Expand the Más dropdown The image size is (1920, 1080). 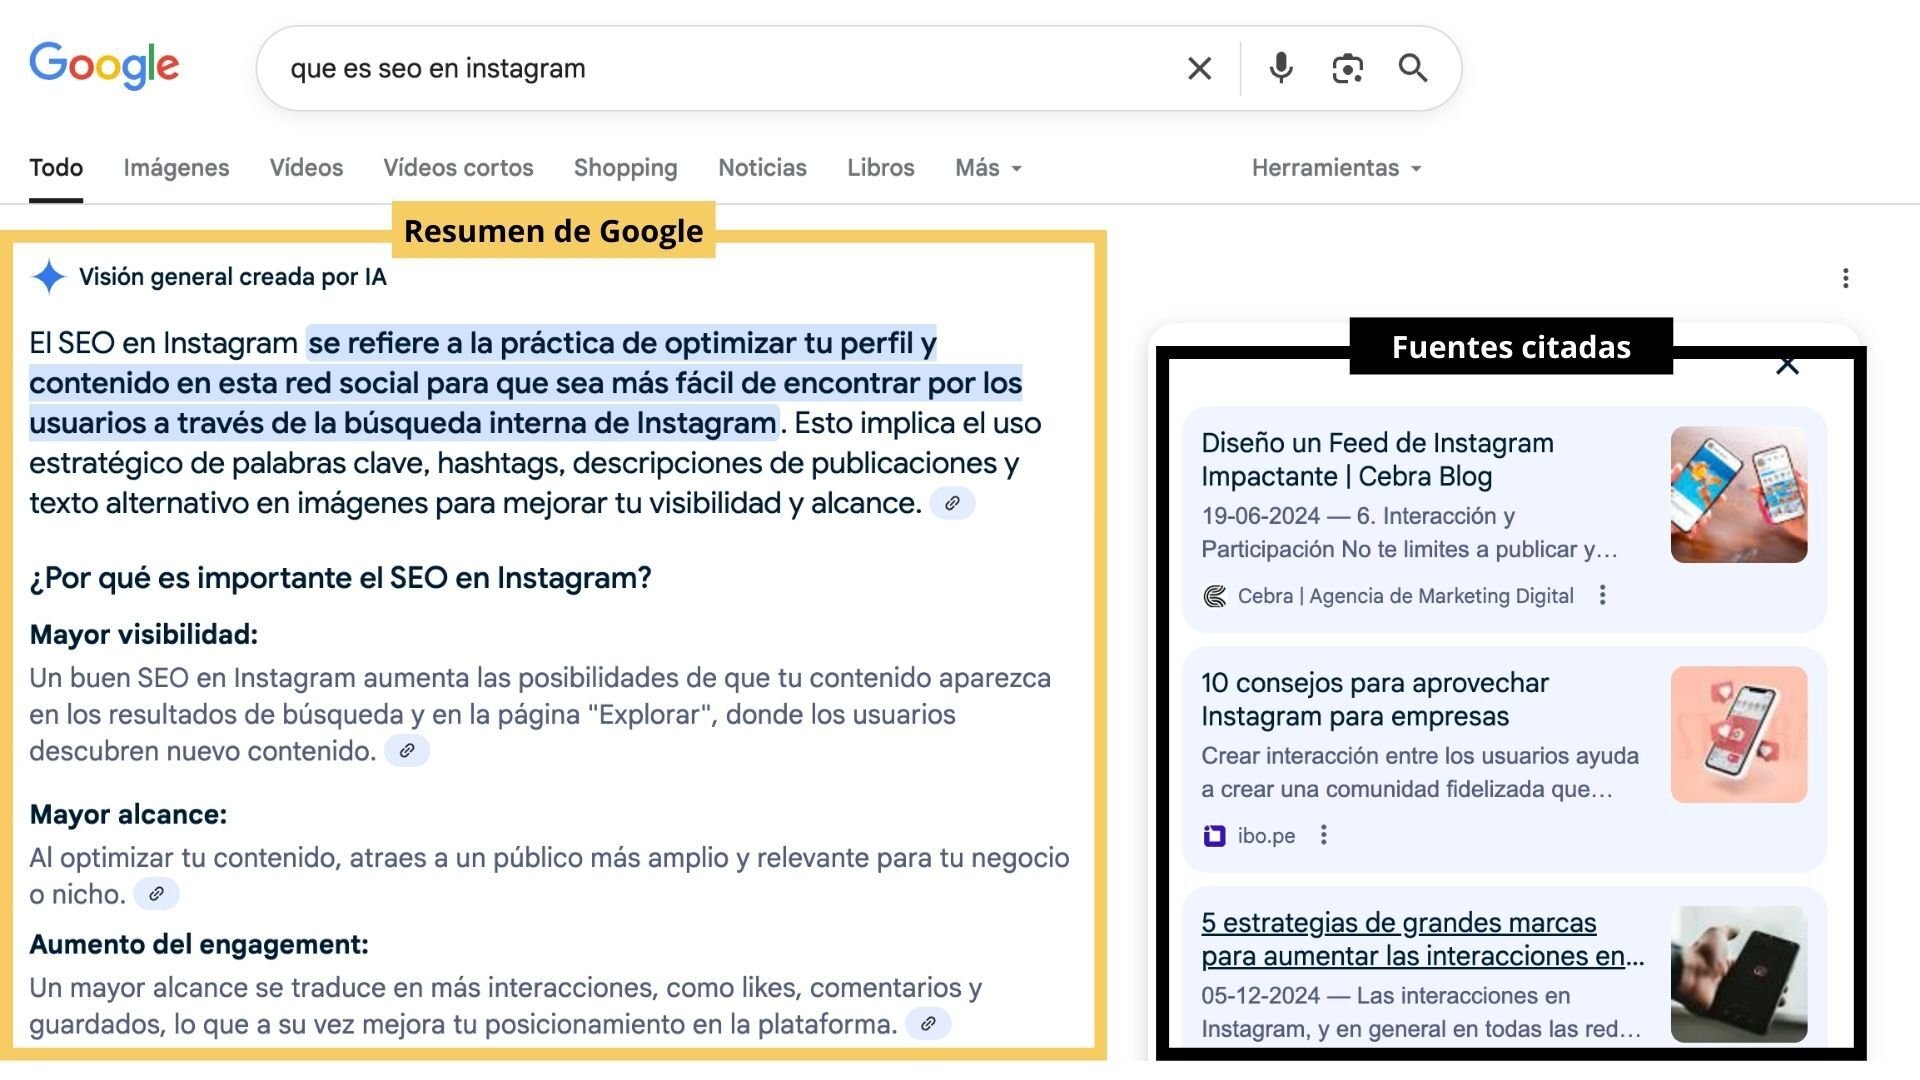(988, 168)
